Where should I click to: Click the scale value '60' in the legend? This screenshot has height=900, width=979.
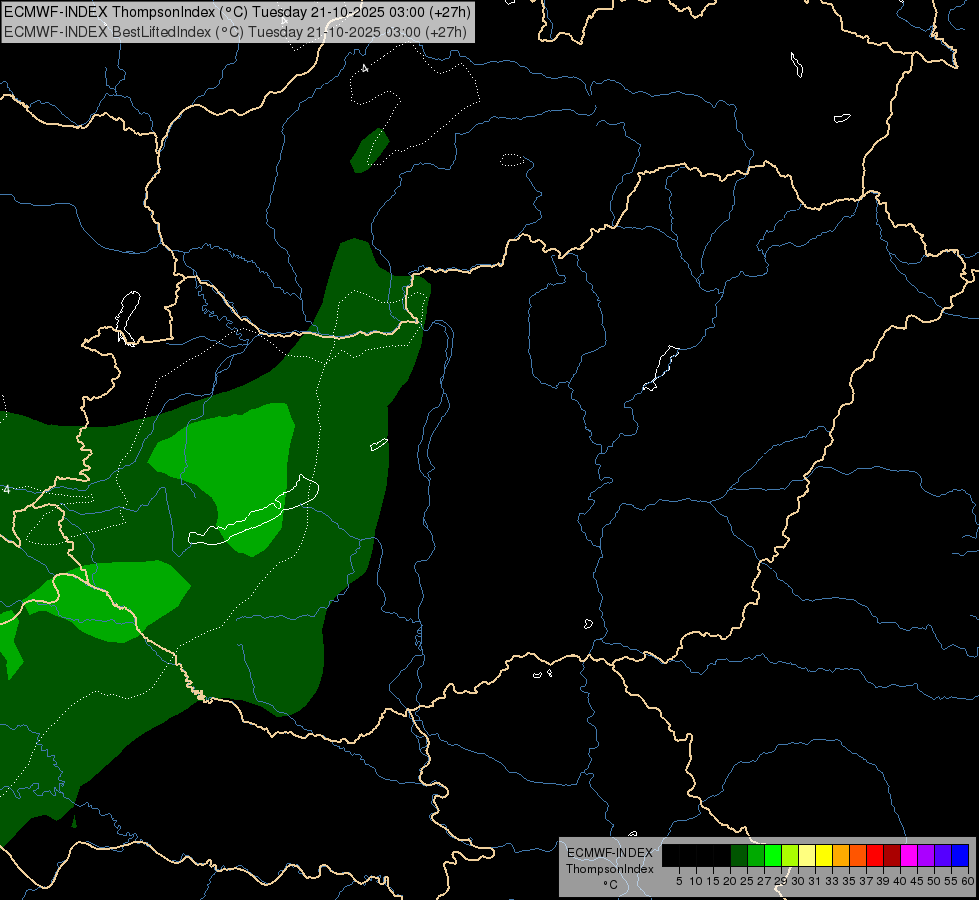pos(968,881)
